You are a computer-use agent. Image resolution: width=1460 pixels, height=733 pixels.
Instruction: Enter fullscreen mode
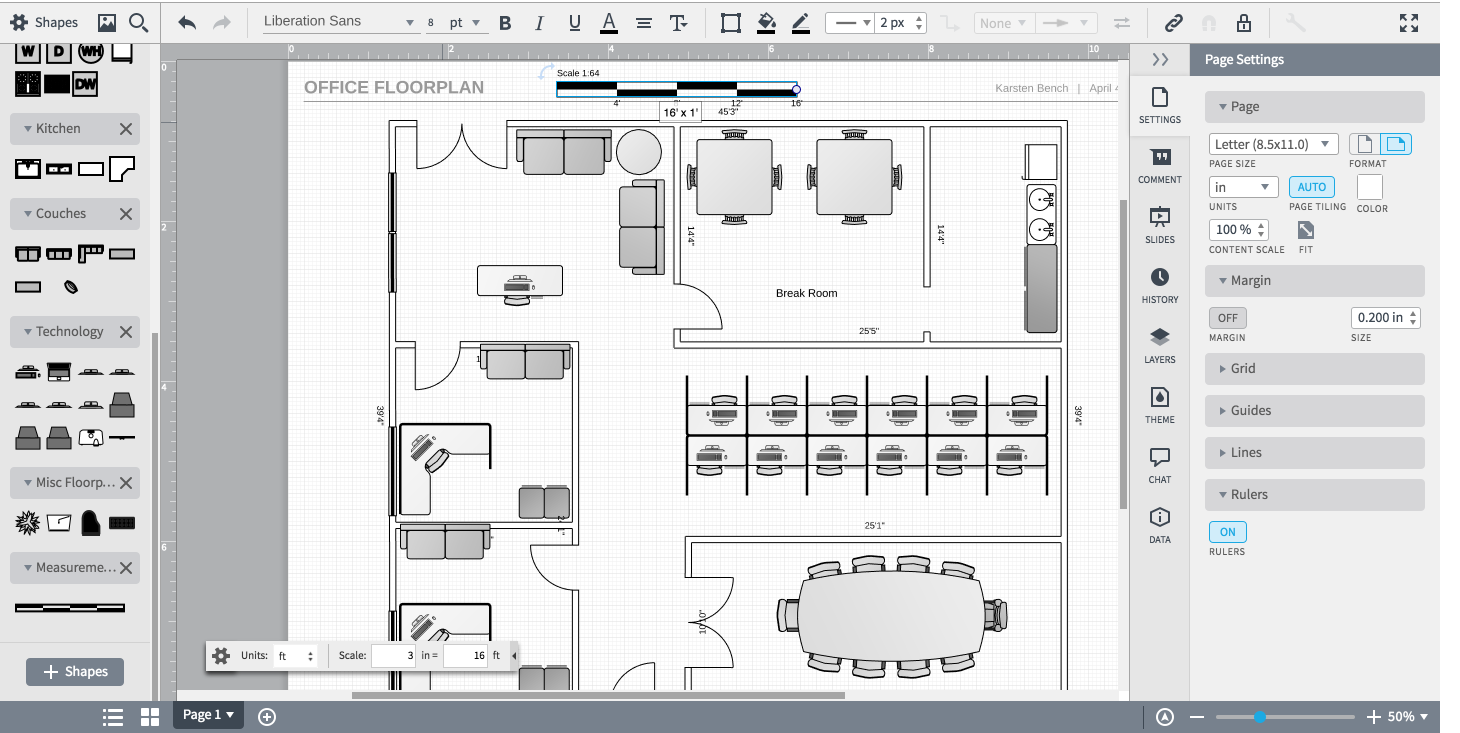[x=1409, y=23]
